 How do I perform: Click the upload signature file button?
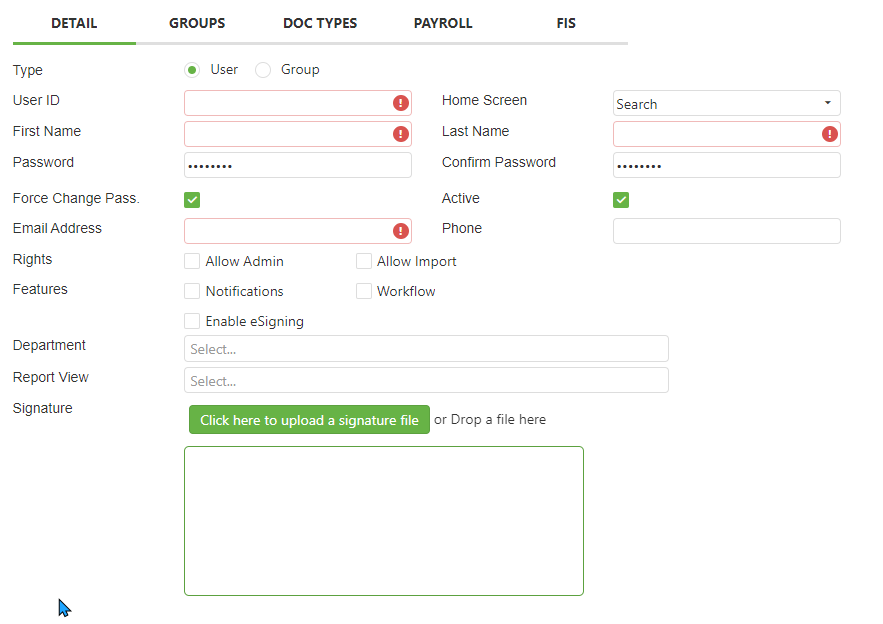point(309,420)
